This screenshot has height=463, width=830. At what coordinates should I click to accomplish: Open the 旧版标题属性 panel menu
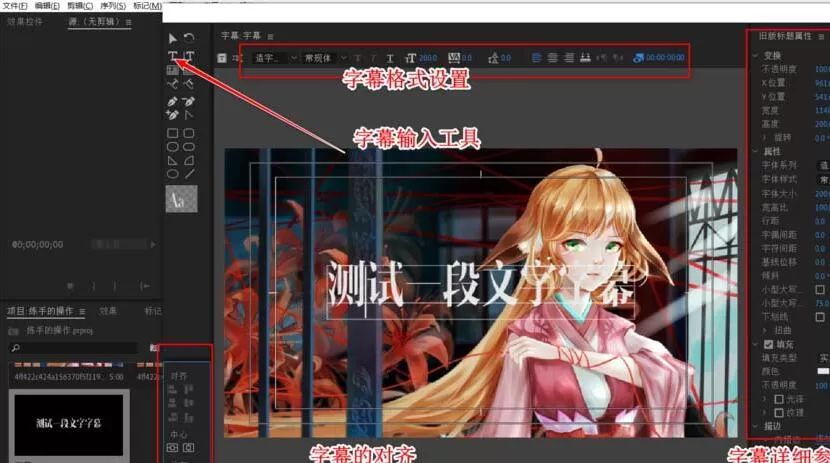point(821,37)
